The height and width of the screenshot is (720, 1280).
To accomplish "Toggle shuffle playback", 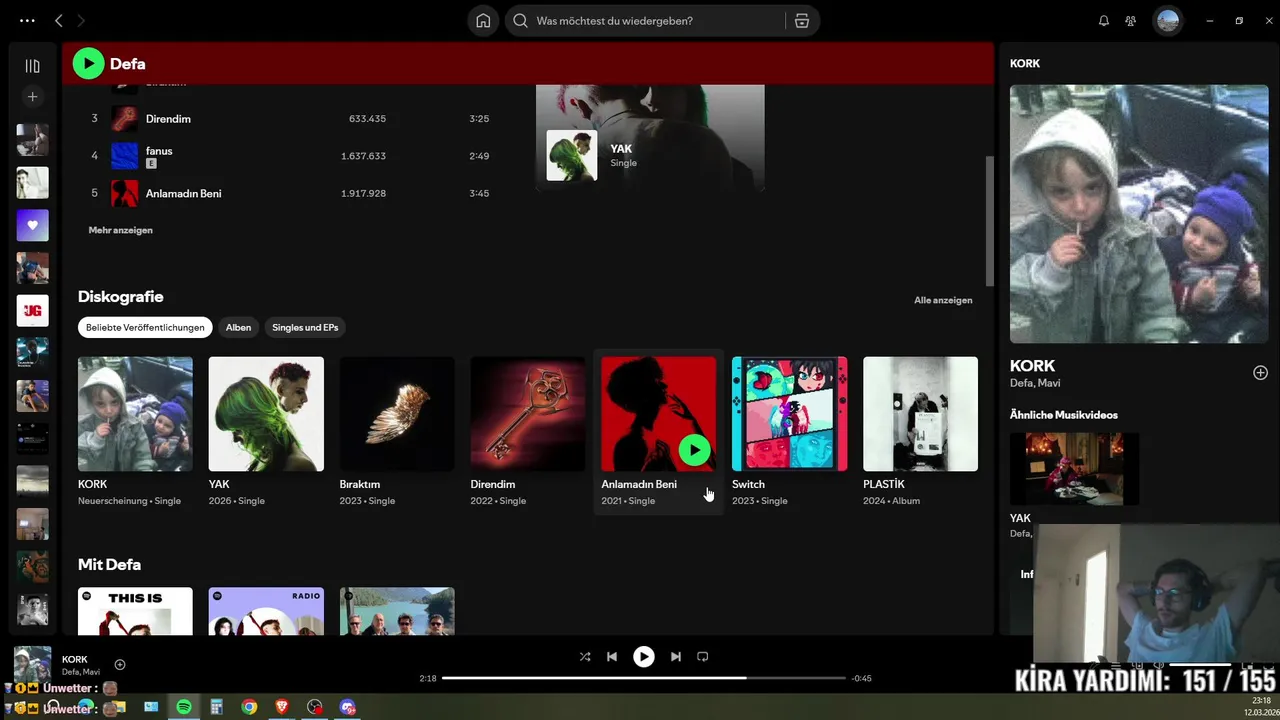I will point(585,657).
